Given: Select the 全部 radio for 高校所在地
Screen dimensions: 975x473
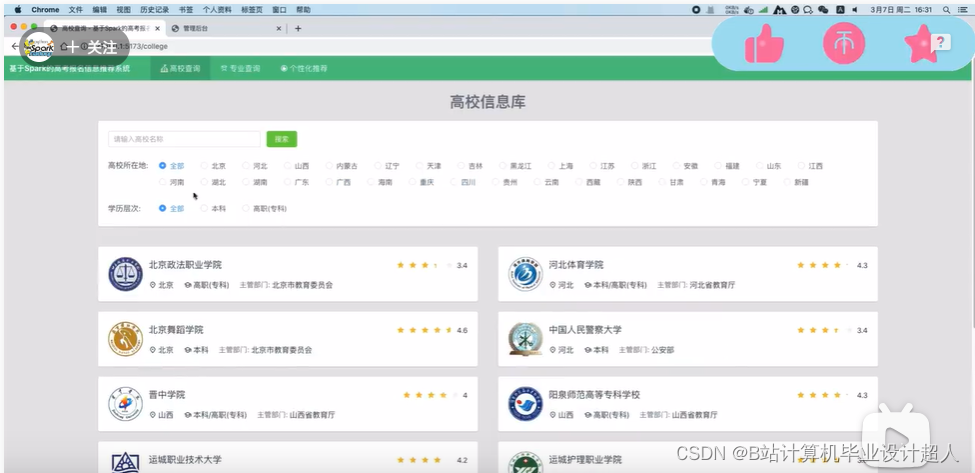Looking at the screenshot, I should (x=162, y=166).
